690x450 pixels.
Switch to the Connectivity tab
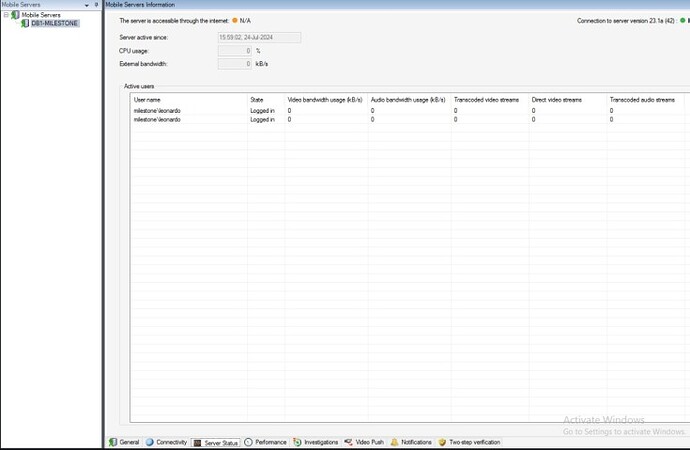[166, 442]
